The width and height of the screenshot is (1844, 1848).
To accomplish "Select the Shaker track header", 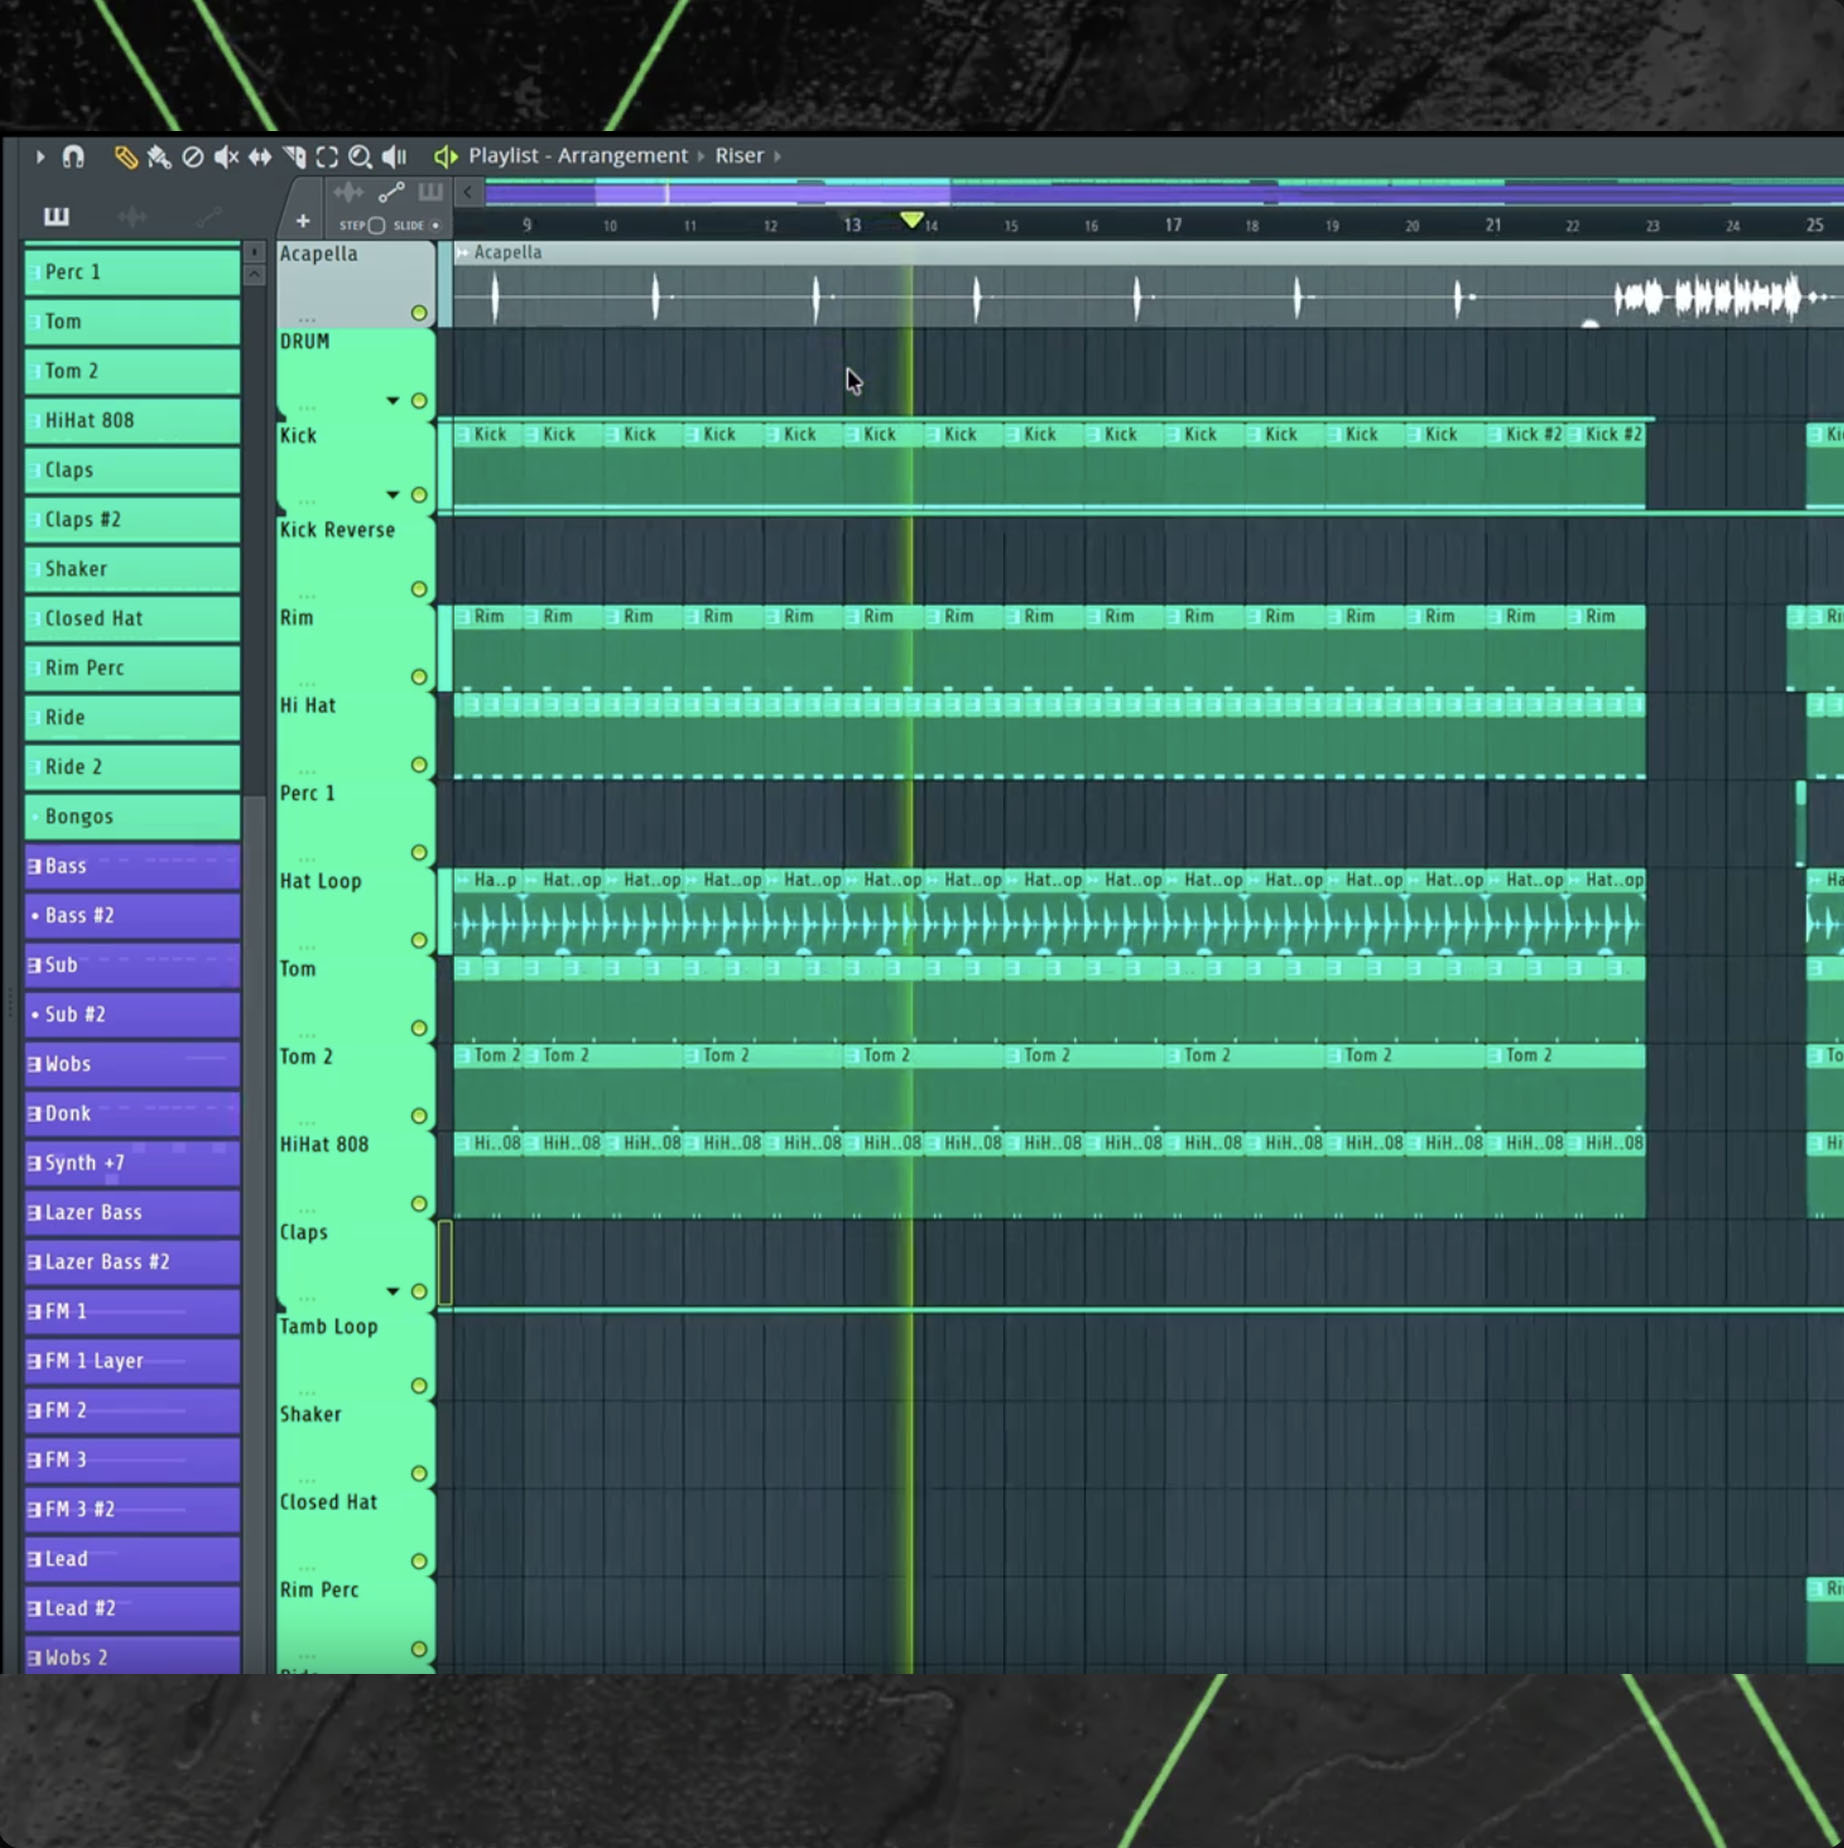I will 355,1443.
